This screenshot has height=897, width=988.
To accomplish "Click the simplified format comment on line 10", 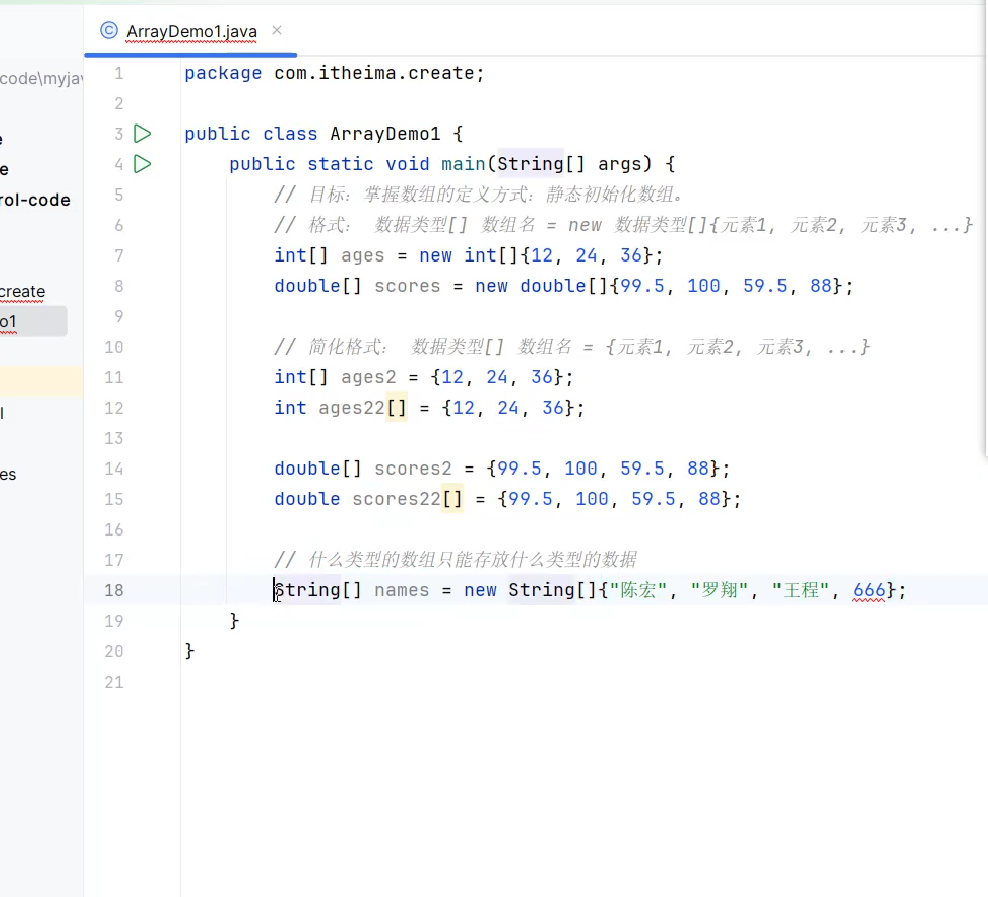I will click(x=572, y=346).
